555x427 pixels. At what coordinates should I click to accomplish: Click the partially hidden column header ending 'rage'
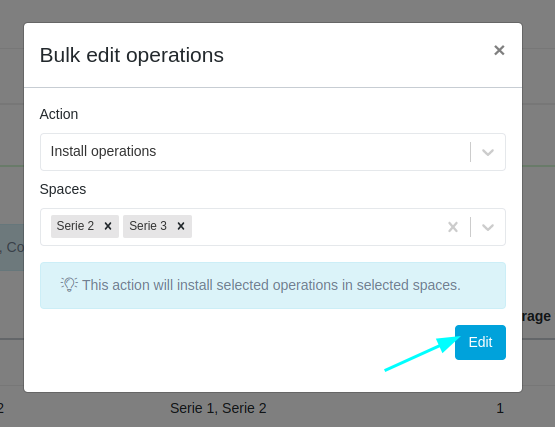[x=537, y=316]
